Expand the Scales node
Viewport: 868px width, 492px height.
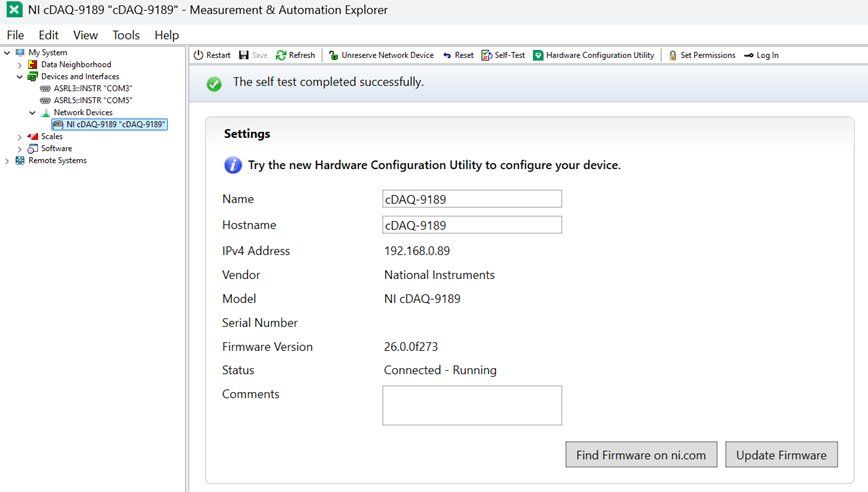coord(20,137)
